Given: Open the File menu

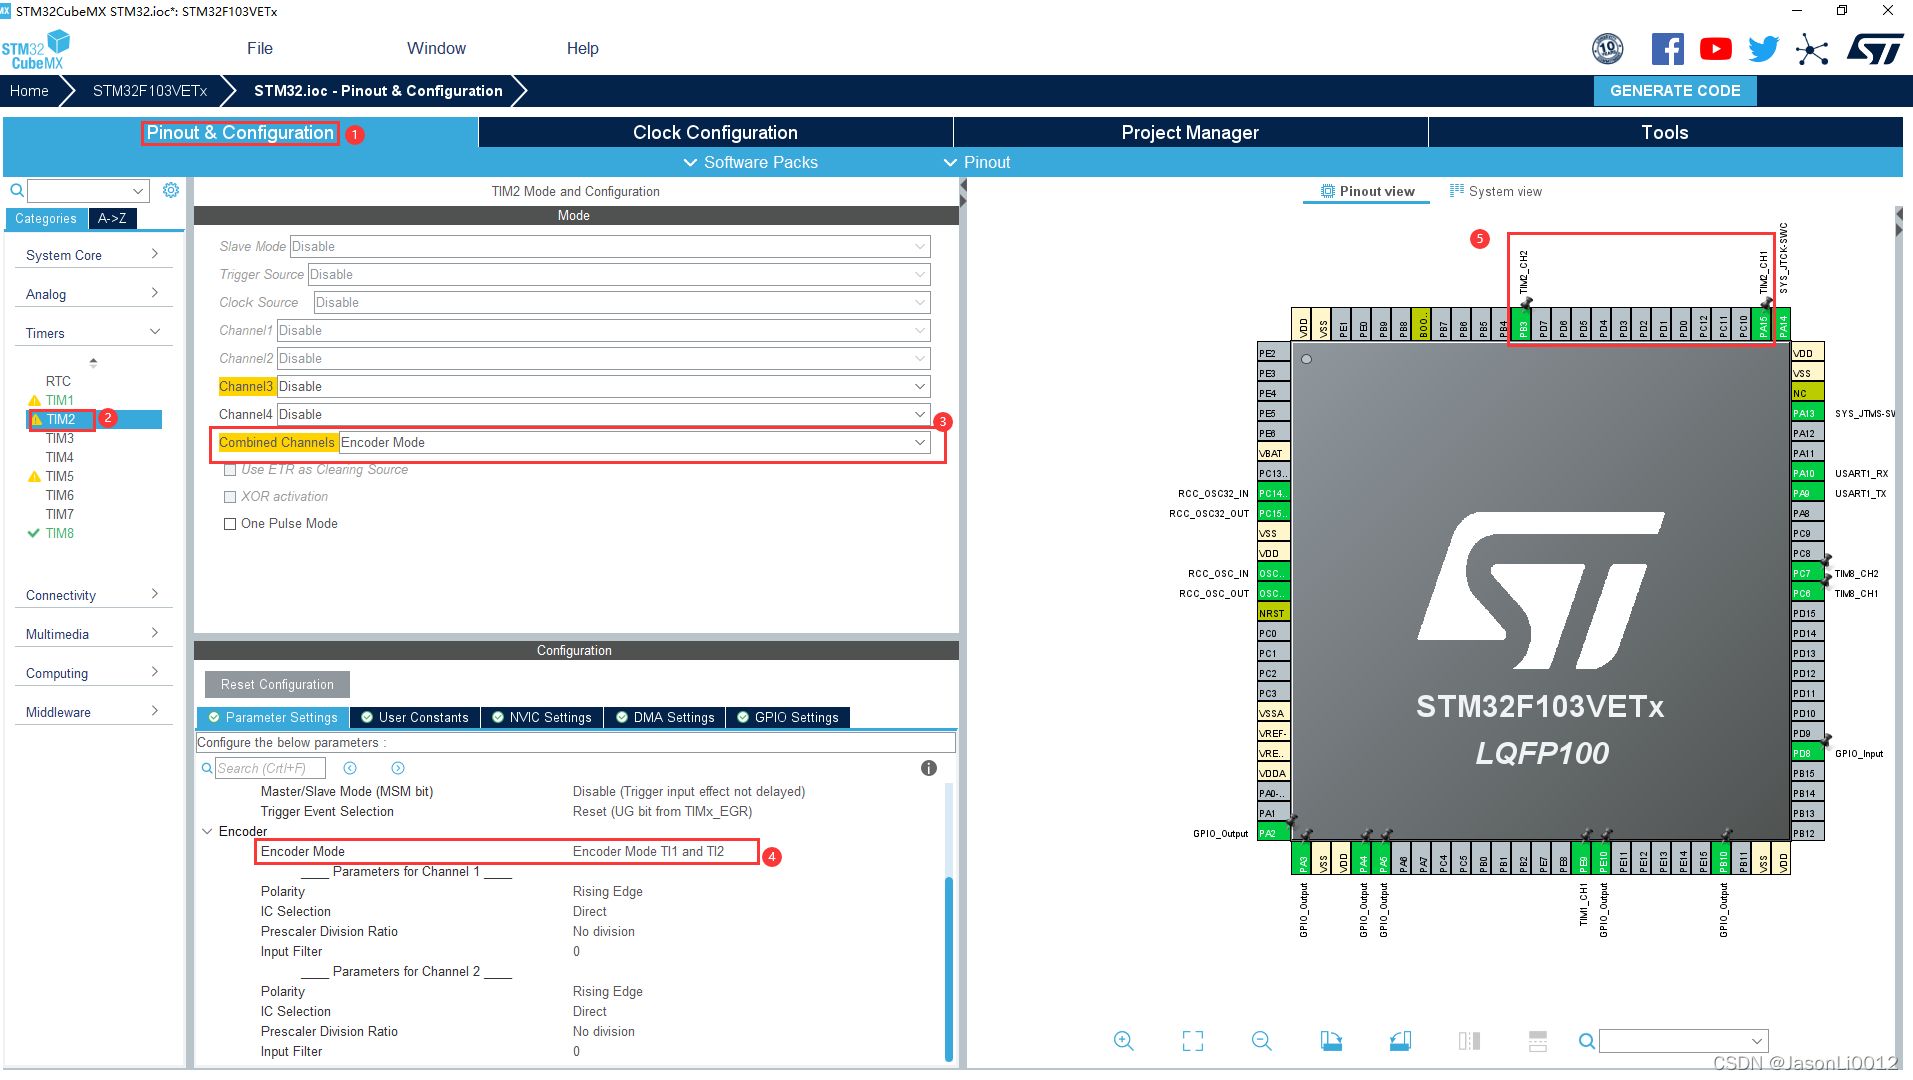Looking at the screenshot, I should point(260,48).
